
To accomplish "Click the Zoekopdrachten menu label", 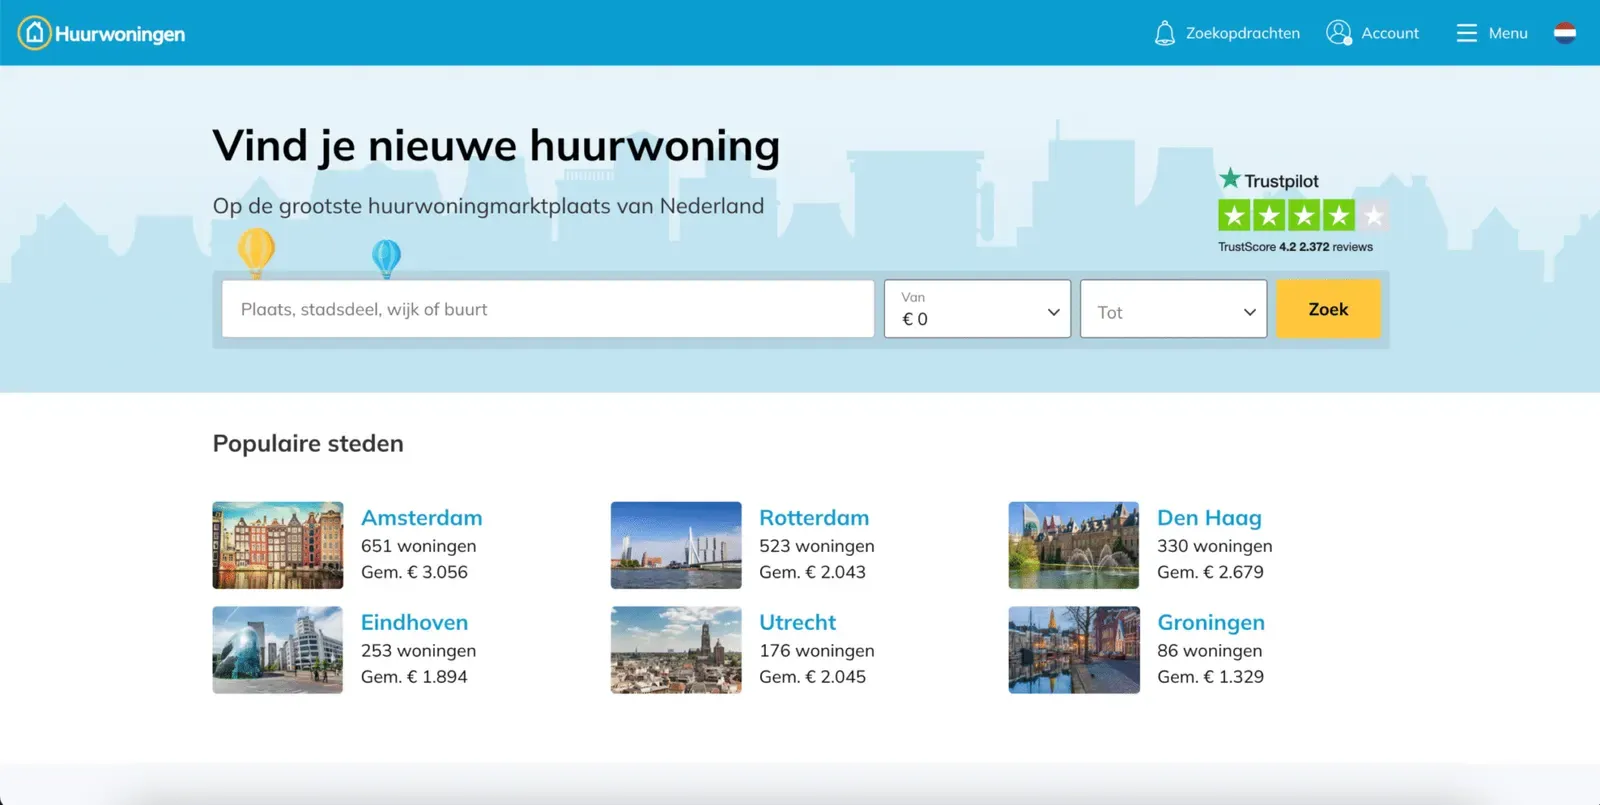I will pos(1243,33).
